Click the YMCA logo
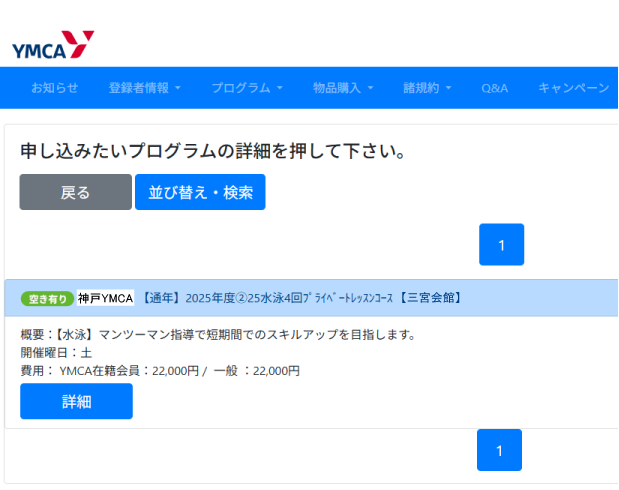 click(53, 45)
